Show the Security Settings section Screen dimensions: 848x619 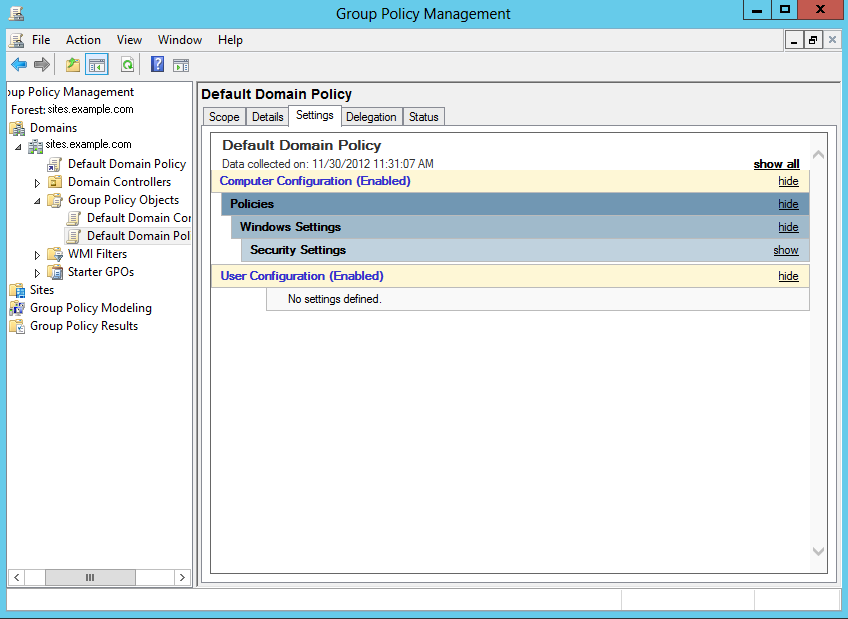(786, 250)
